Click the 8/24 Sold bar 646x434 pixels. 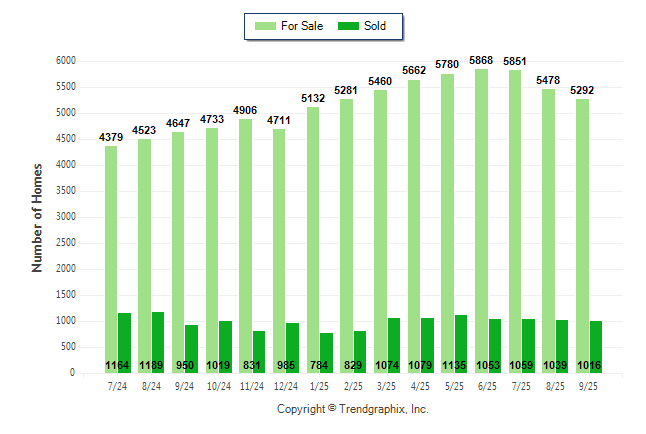(158, 342)
